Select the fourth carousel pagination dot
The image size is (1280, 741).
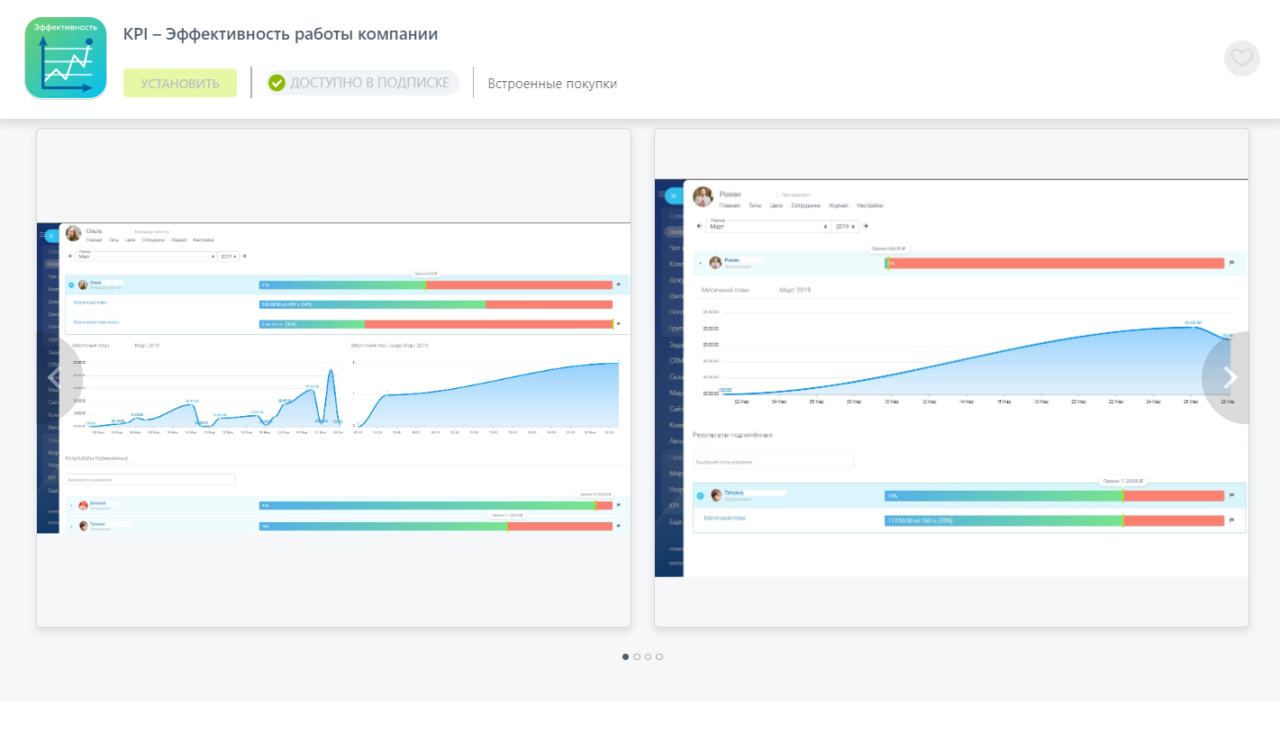[x=659, y=657]
